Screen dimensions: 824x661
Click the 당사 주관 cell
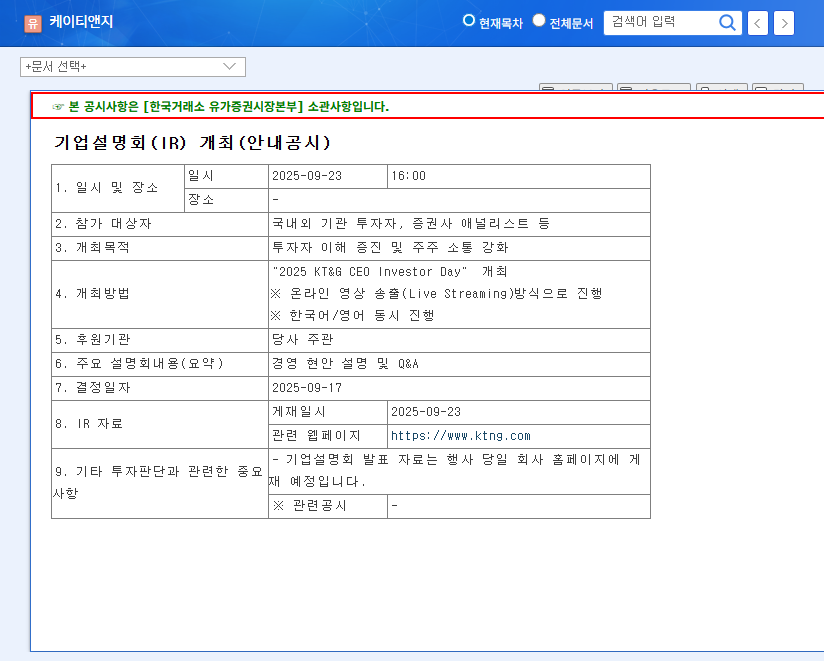click(x=459, y=340)
